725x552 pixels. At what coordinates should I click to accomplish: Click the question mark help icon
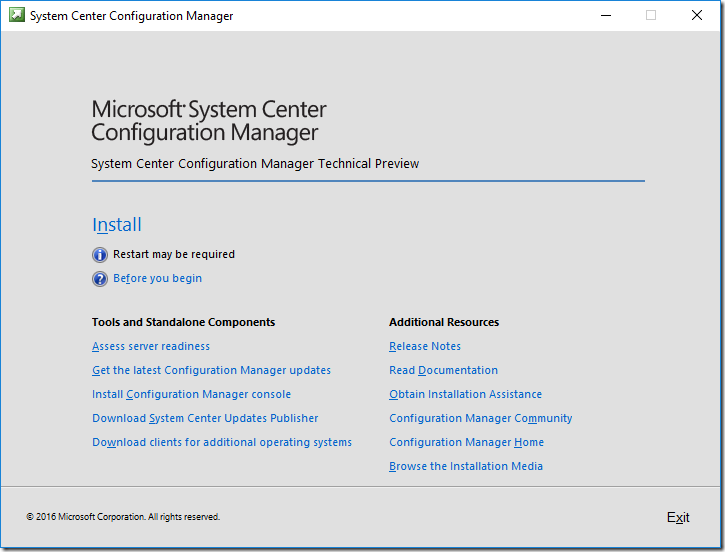pyautogui.click(x=100, y=279)
